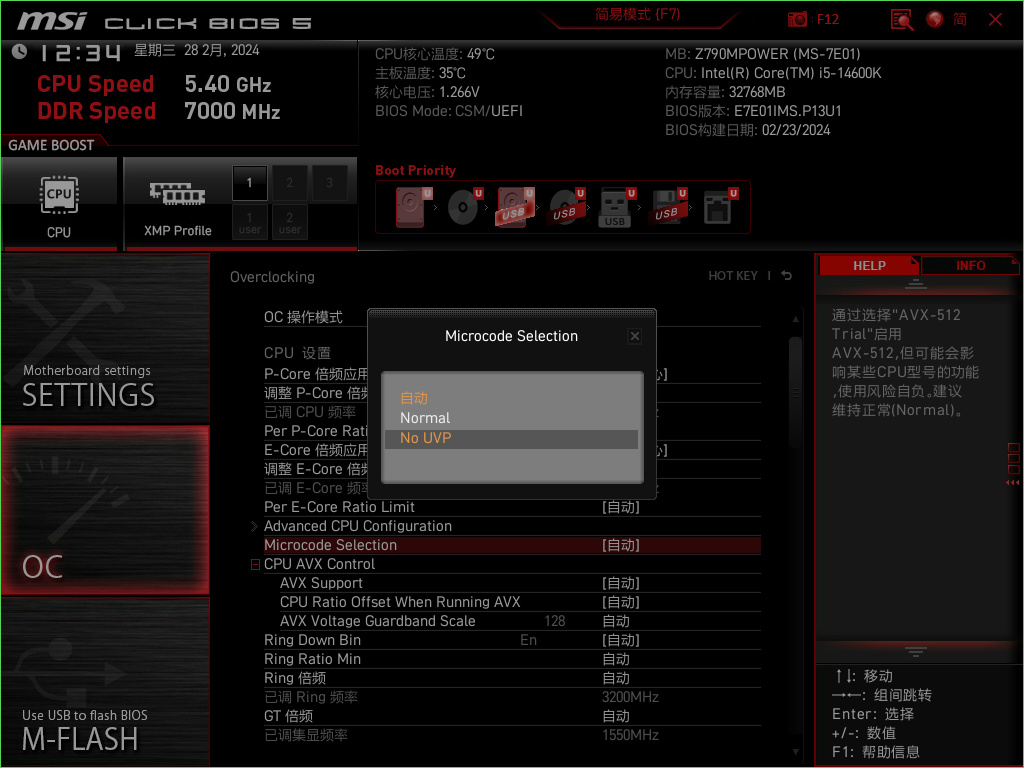Exit BIOS with the red X icon
Viewport: 1024px width, 768px height.
[995, 20]
